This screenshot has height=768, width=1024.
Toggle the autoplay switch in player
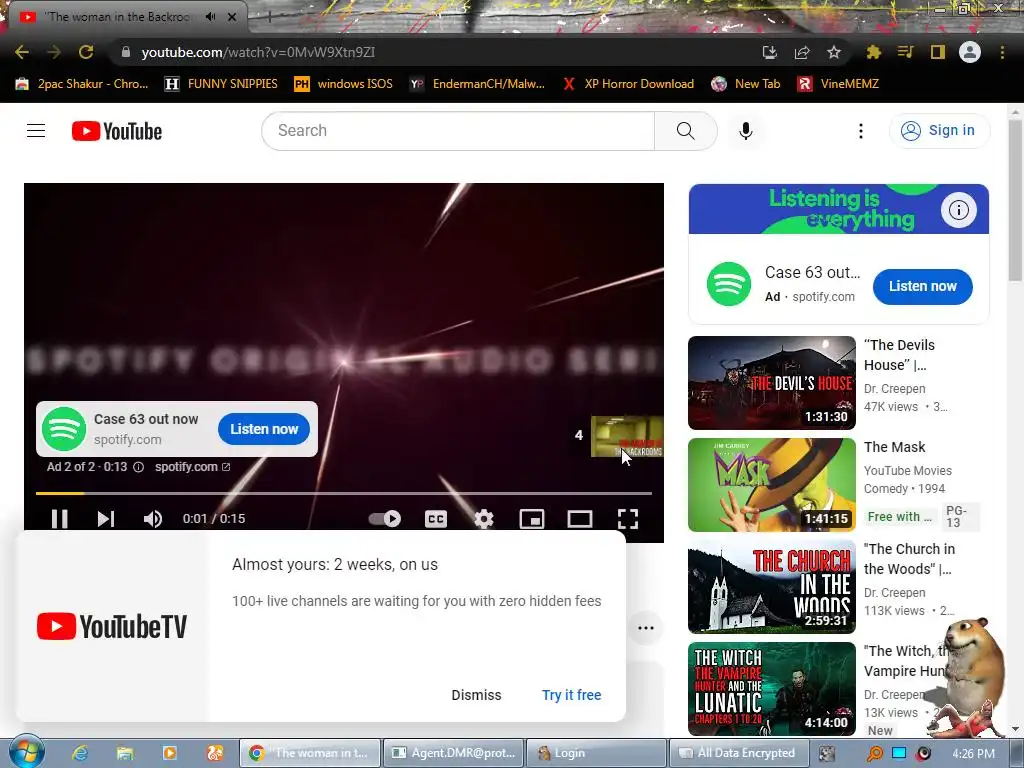coord(385,519)
